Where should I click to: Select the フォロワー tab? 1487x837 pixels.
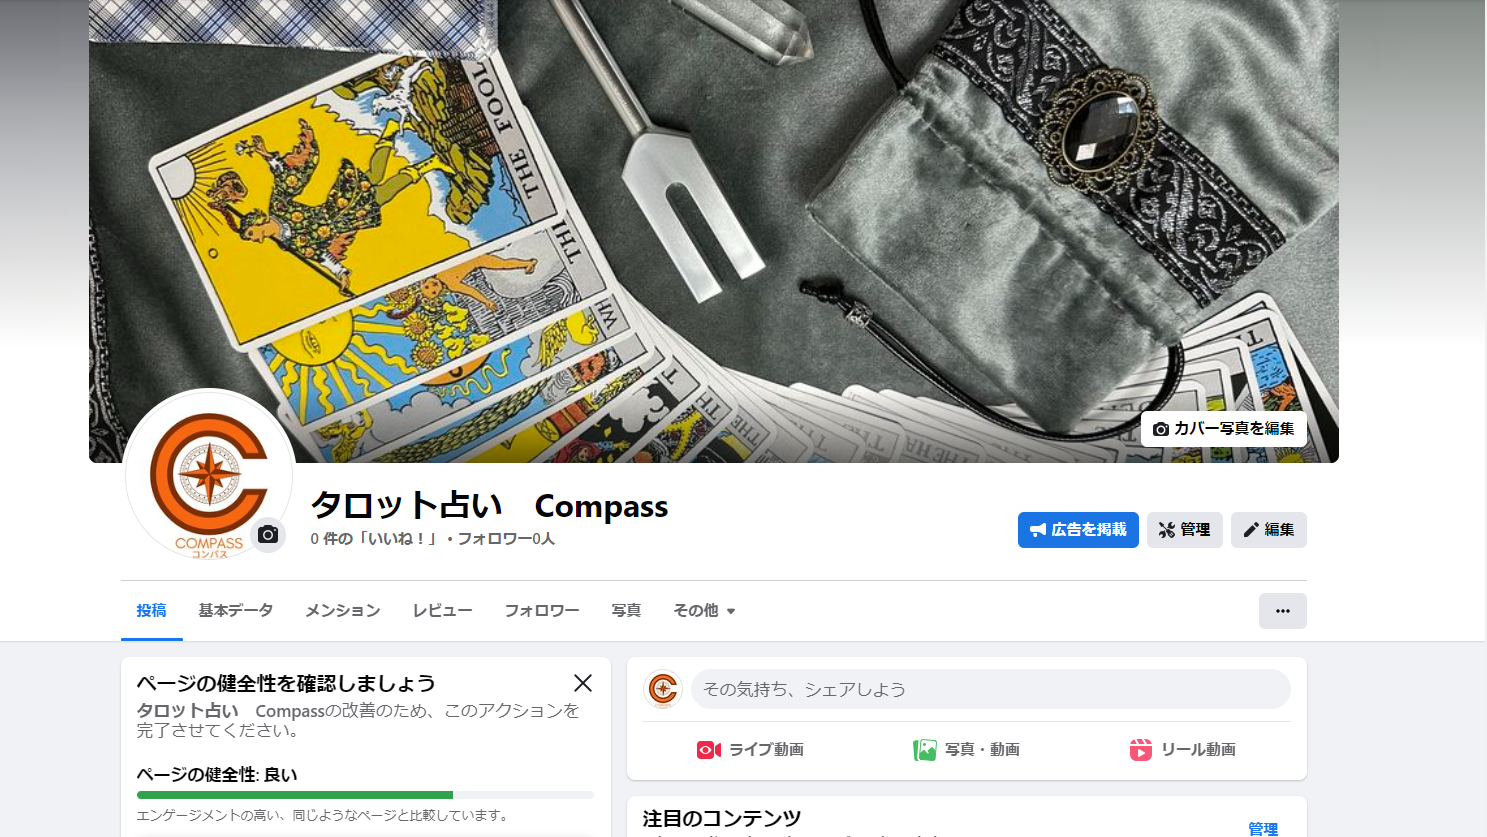coord(542,611)
